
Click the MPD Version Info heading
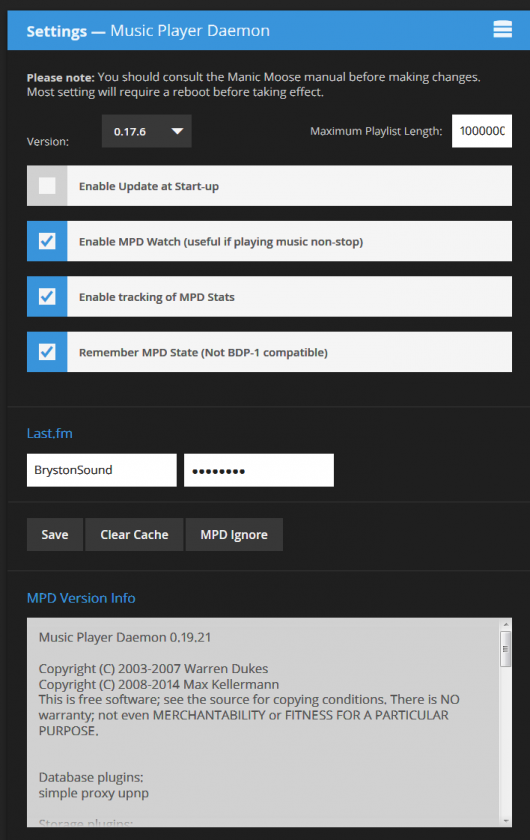point(81,598)
